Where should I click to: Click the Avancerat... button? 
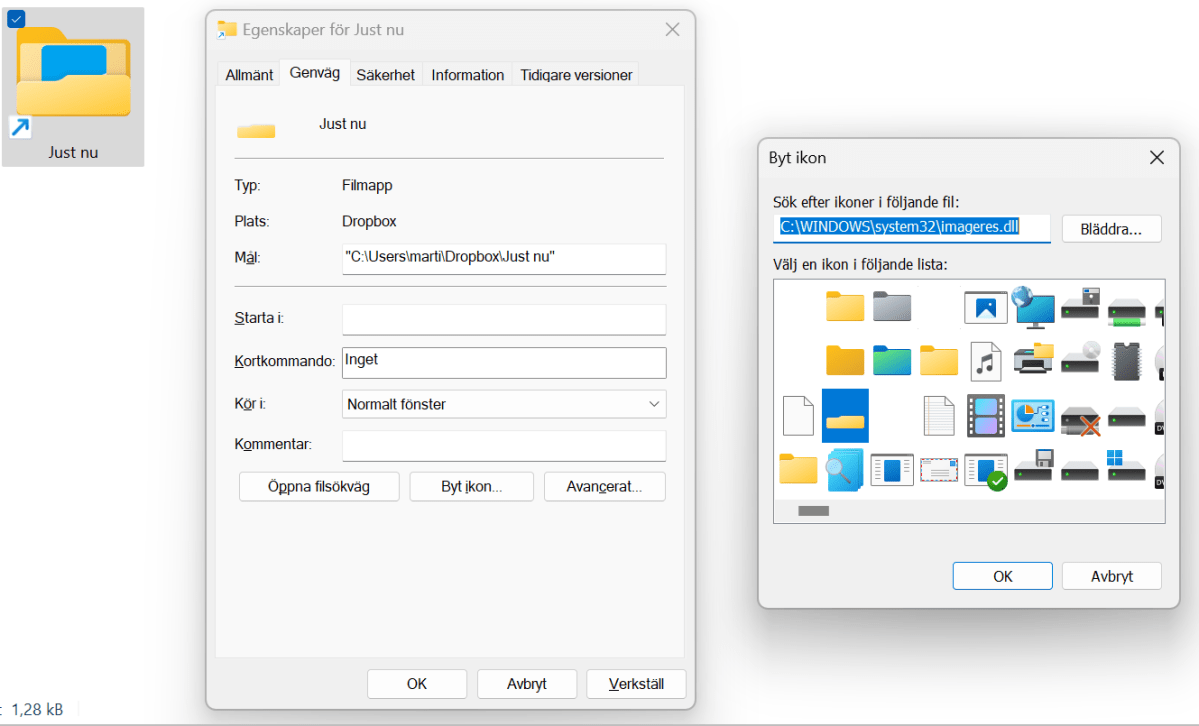604,487
